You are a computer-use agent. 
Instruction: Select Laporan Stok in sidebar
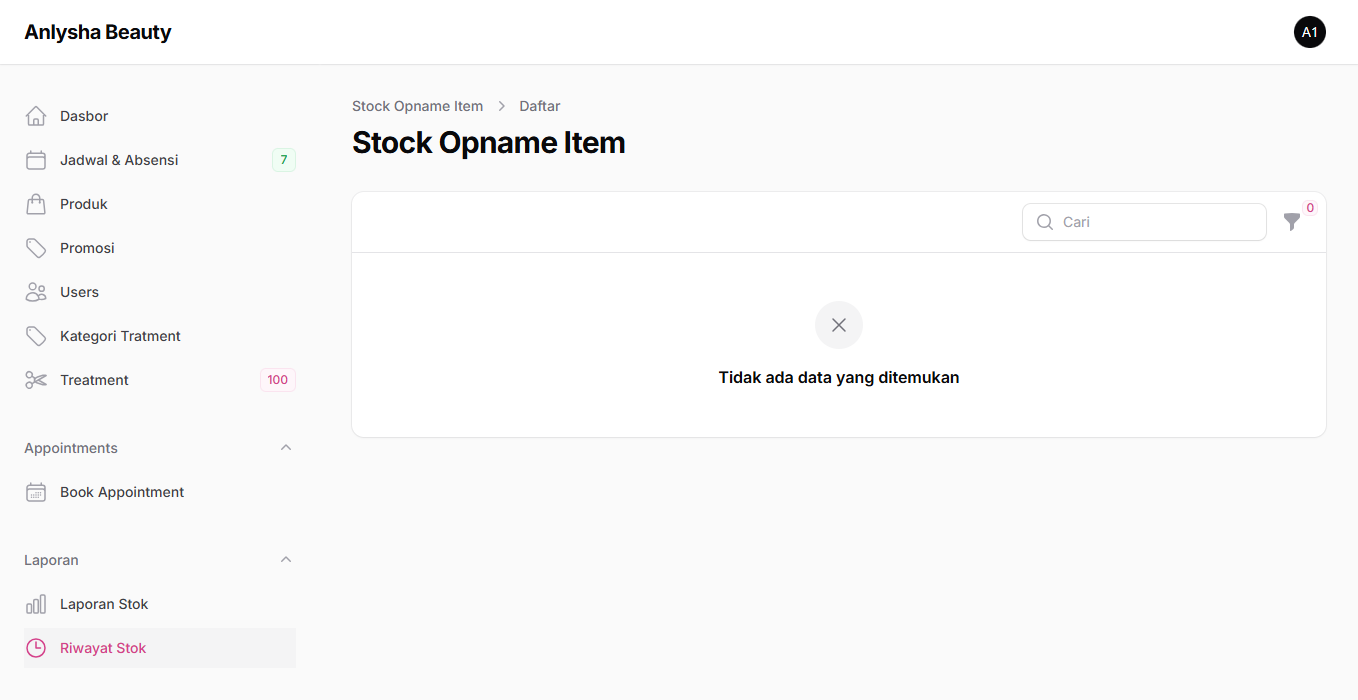pos(104,604)
